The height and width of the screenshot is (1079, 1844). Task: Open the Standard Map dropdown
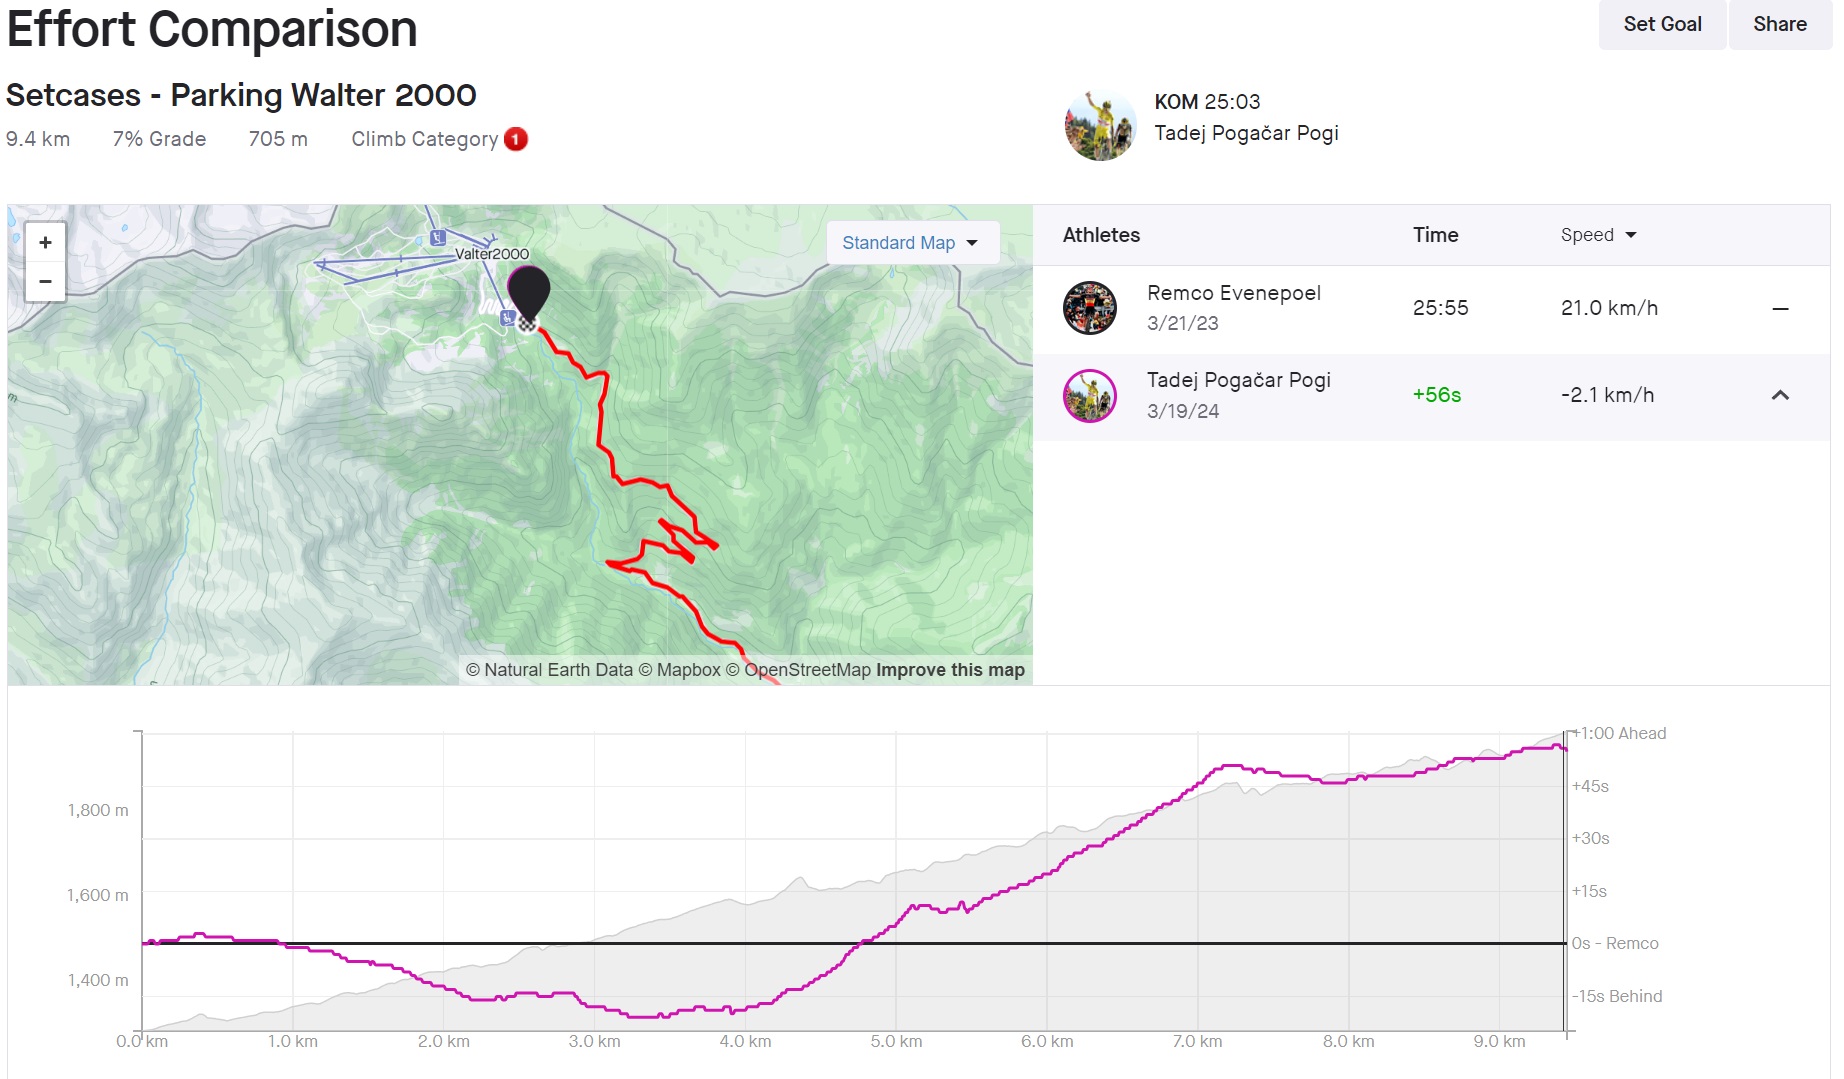pyautogui.click(x=912, y=243)
